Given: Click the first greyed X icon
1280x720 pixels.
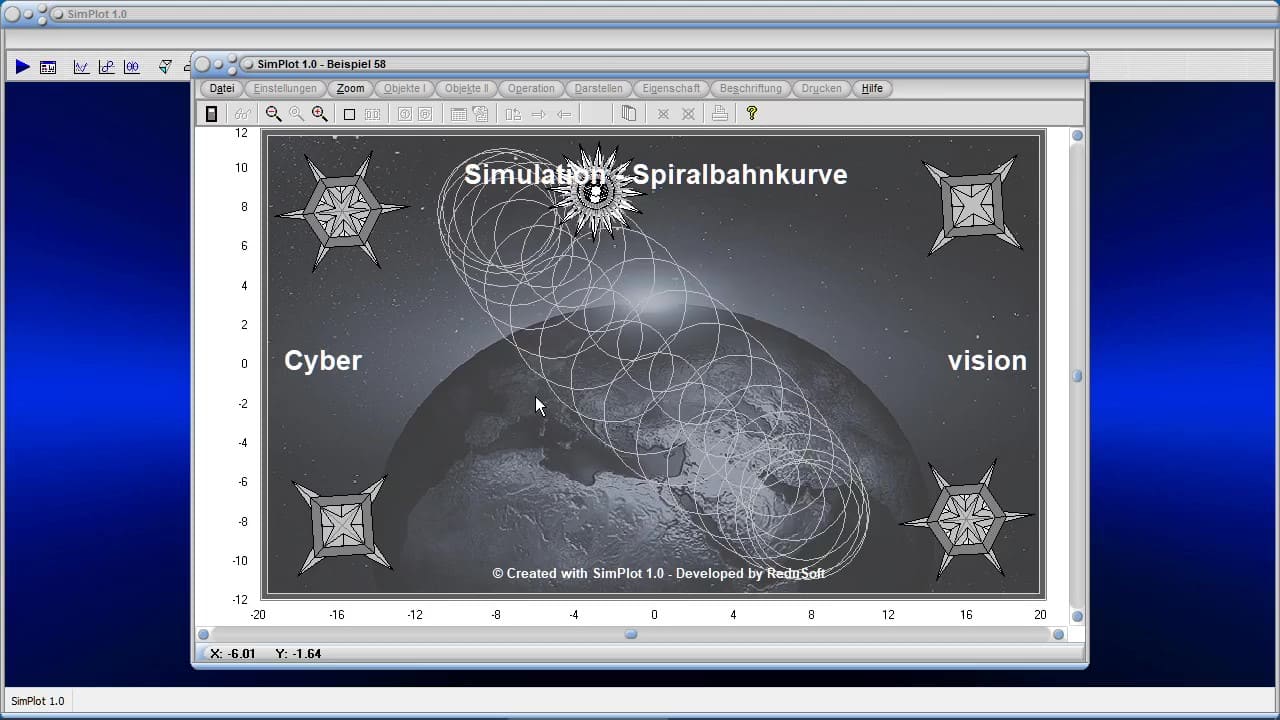Looking at the screenshot, I should (x=663, y=114).
